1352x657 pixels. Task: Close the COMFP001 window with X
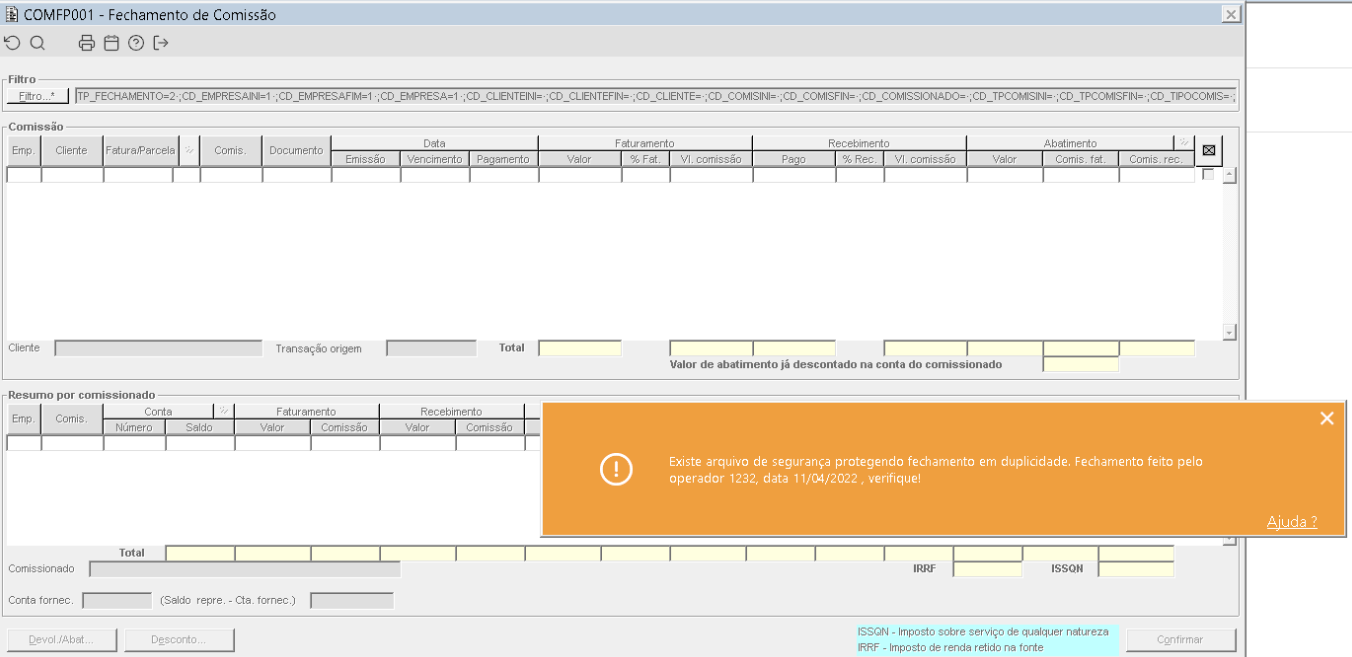pos(1231,14)
